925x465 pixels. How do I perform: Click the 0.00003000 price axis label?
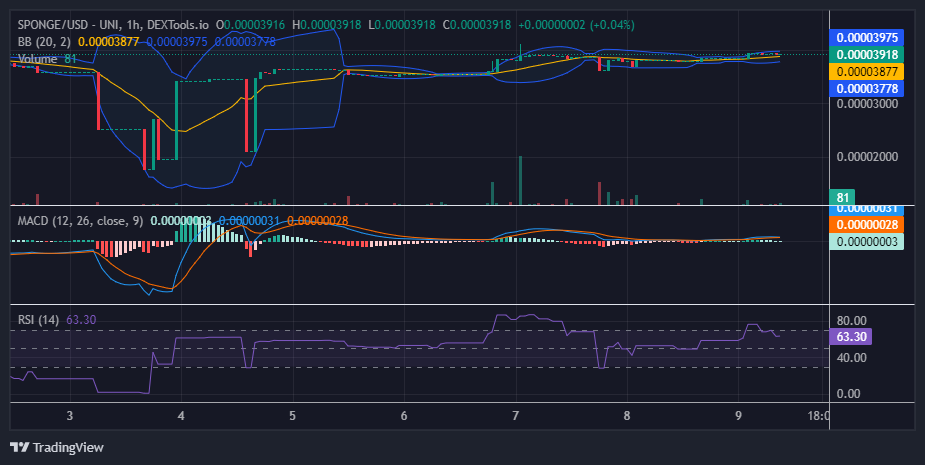pos(867,104)
